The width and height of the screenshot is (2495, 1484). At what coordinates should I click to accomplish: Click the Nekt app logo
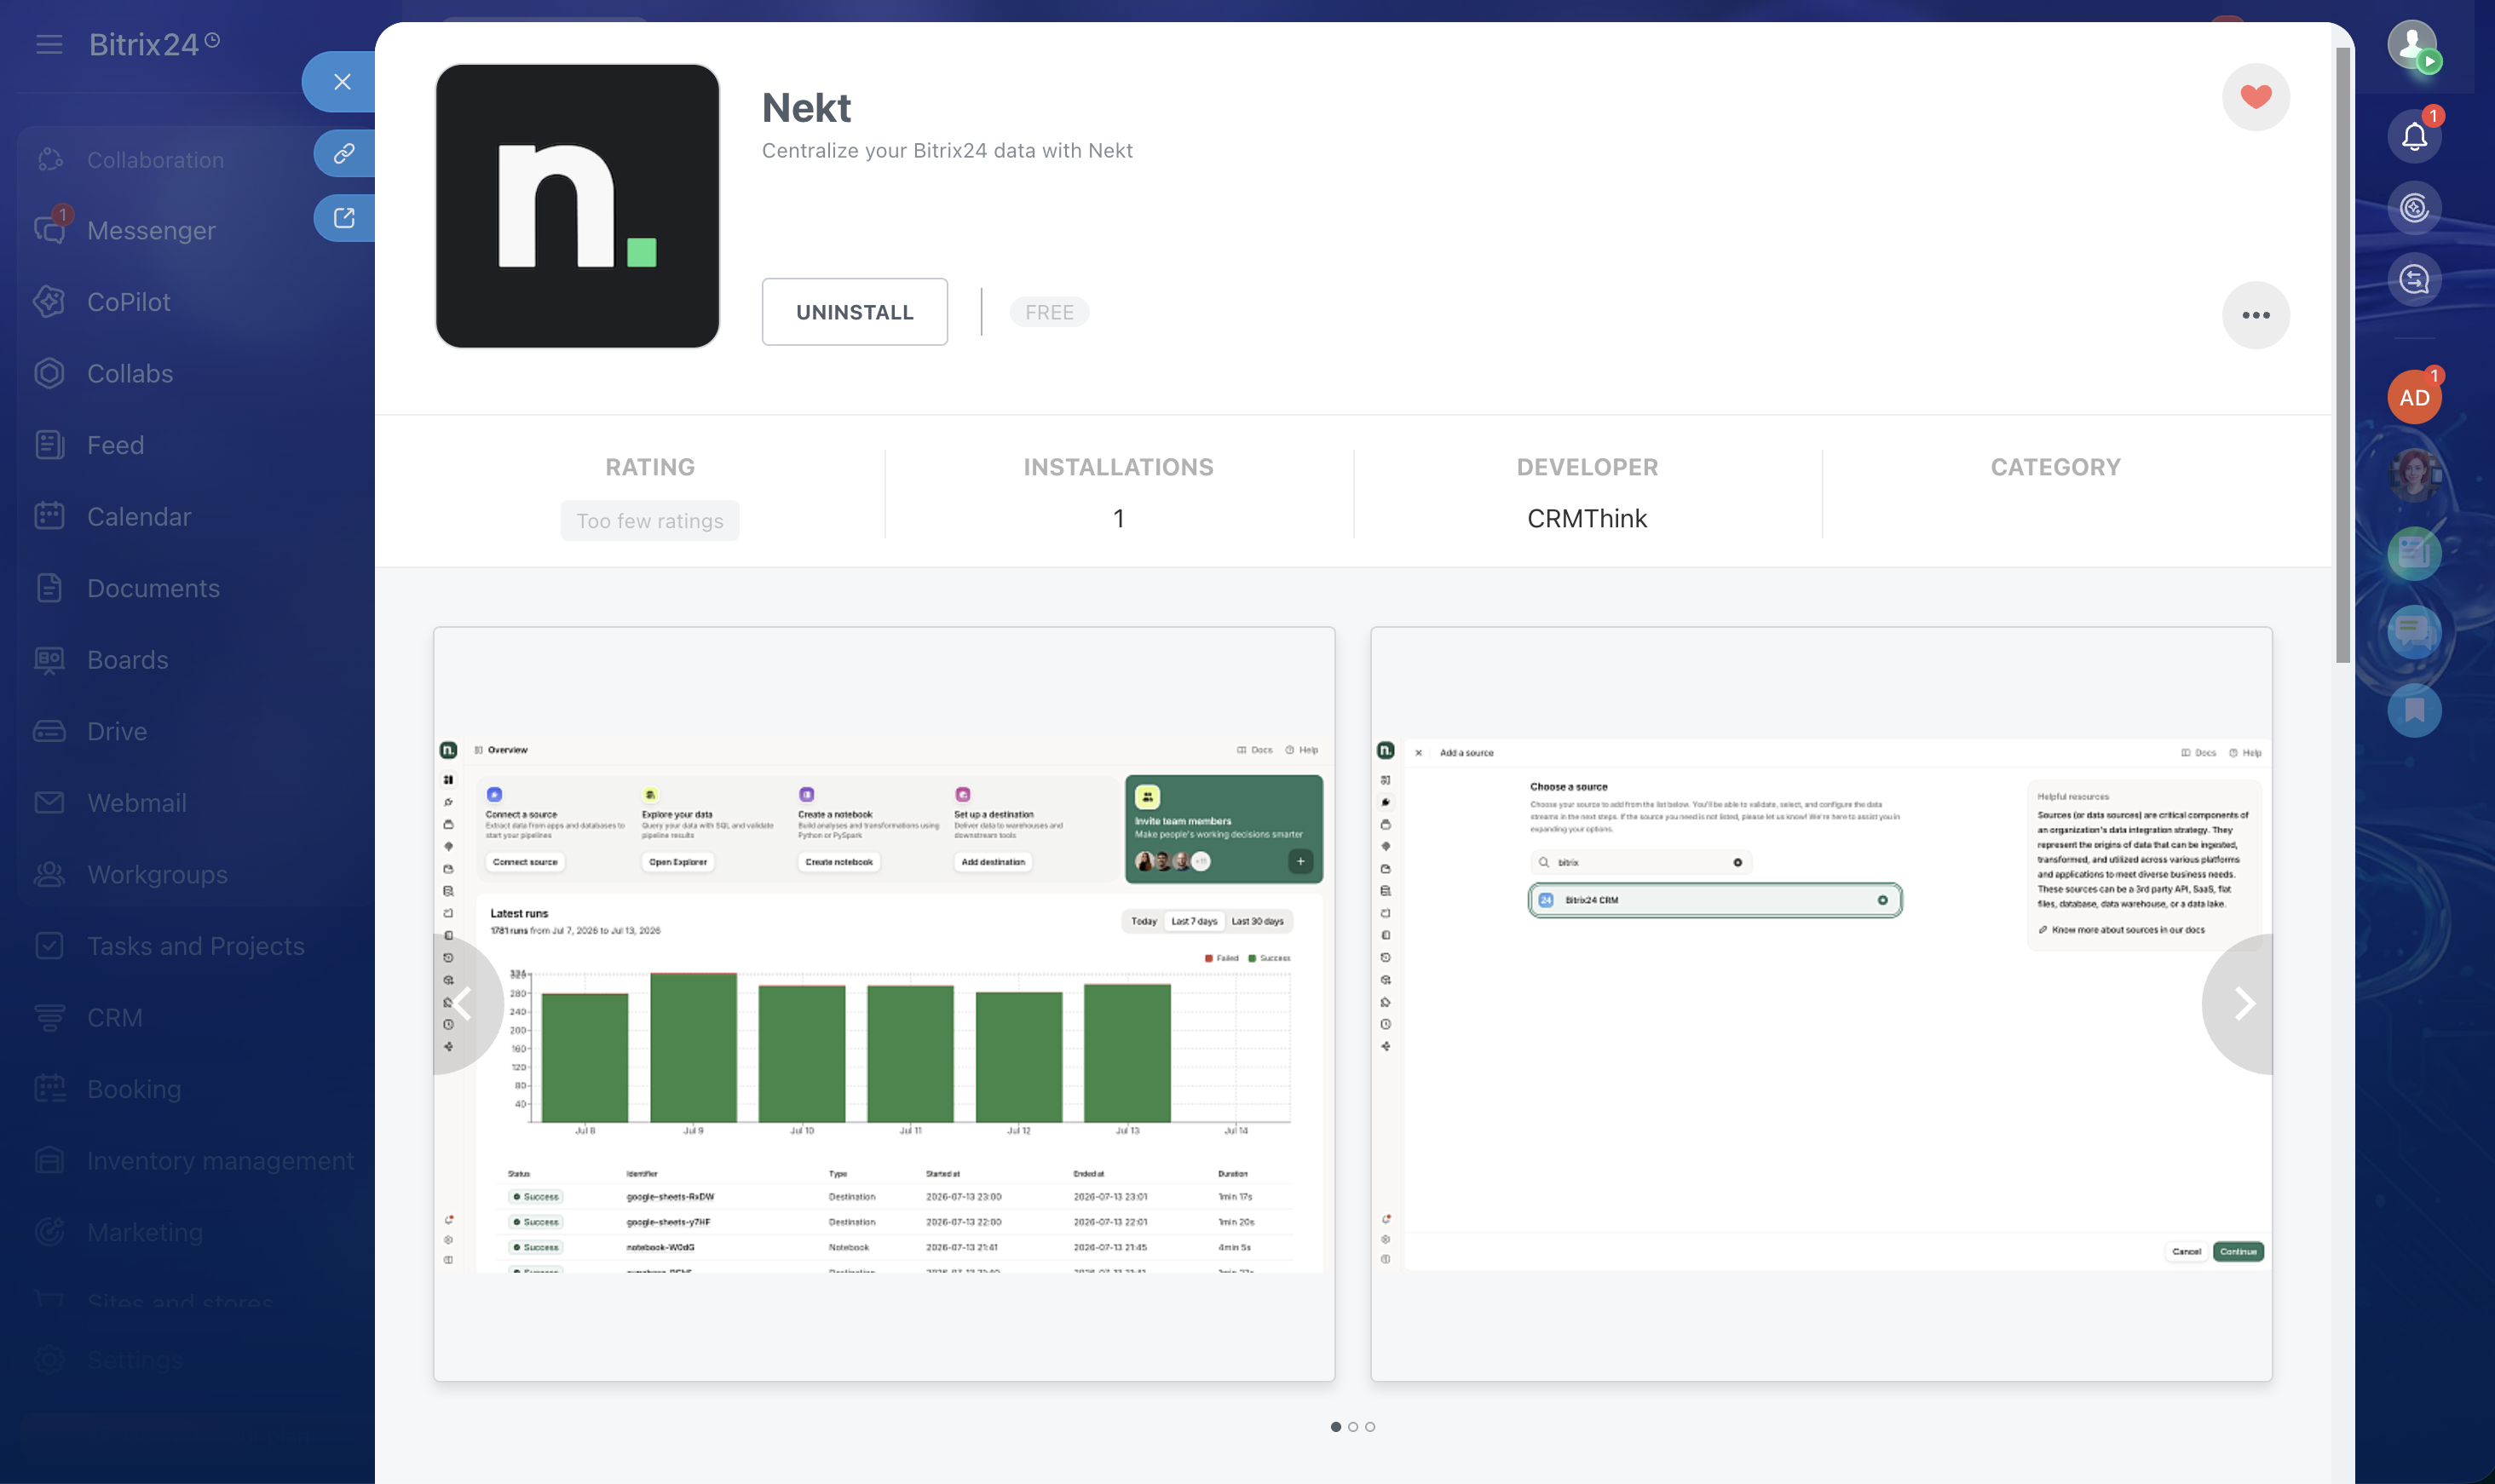coord(577,206)
